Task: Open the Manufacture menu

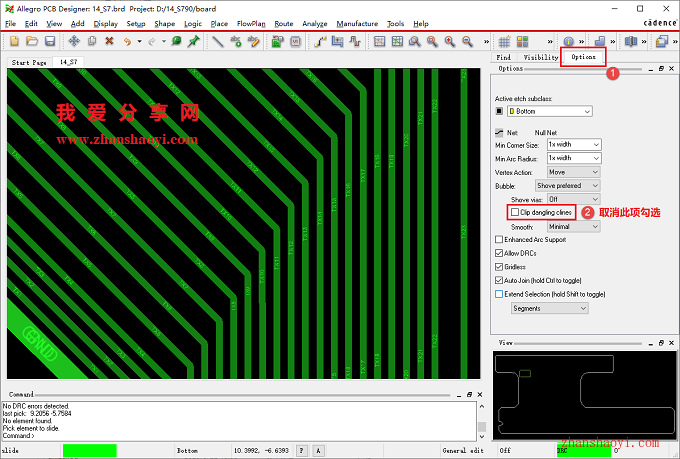Action: (357, 24)
